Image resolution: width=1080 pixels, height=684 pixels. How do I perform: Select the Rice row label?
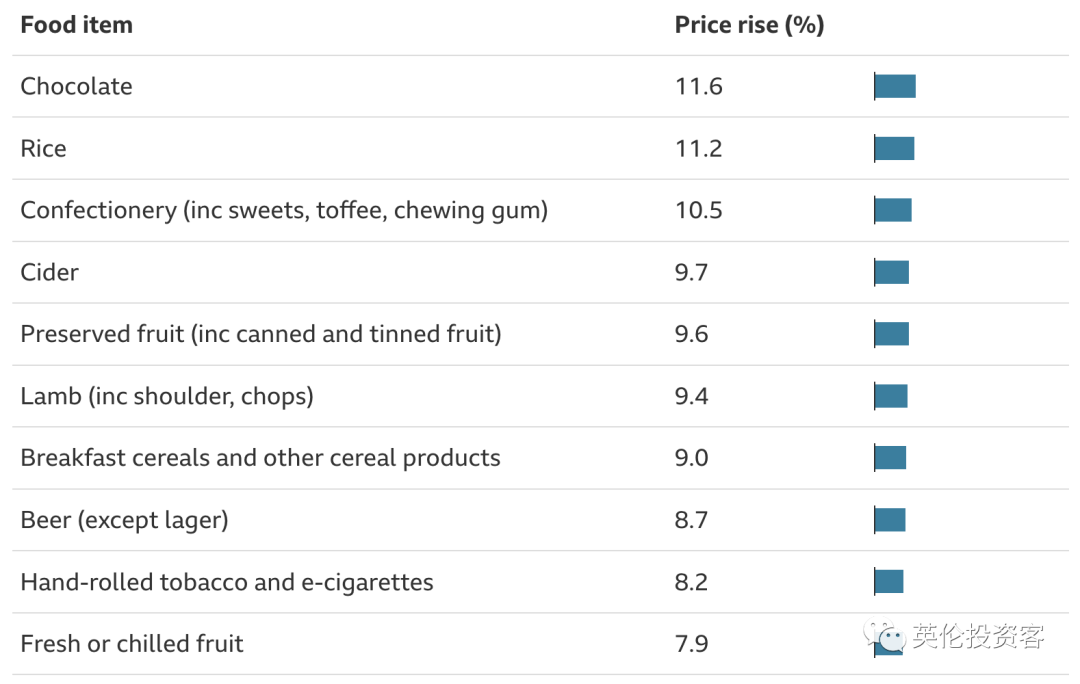44,148
